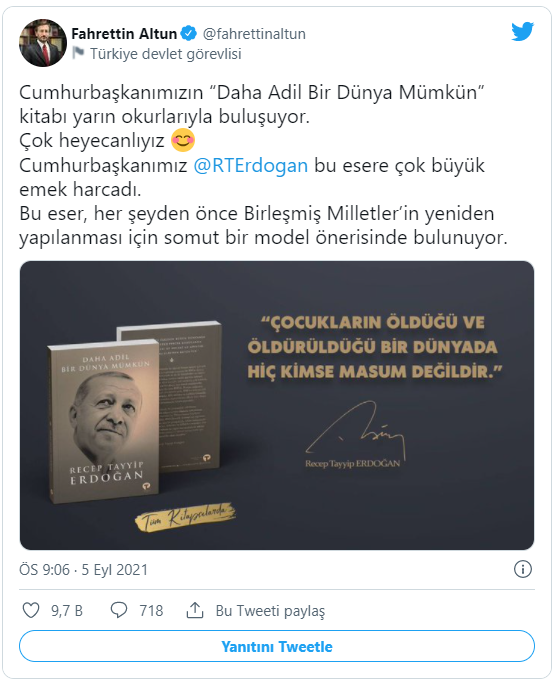
Task: Open Fahrettin Altun's profile picture
Action: click(43, 43)
